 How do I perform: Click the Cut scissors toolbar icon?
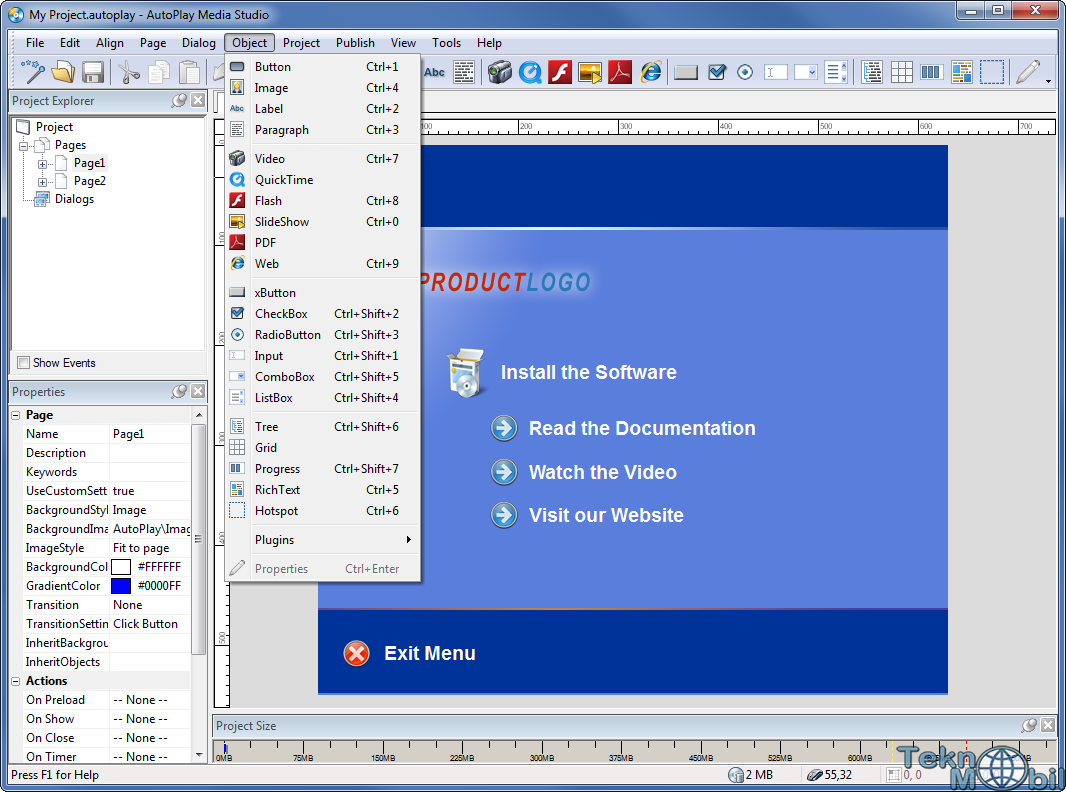[129, 72]
